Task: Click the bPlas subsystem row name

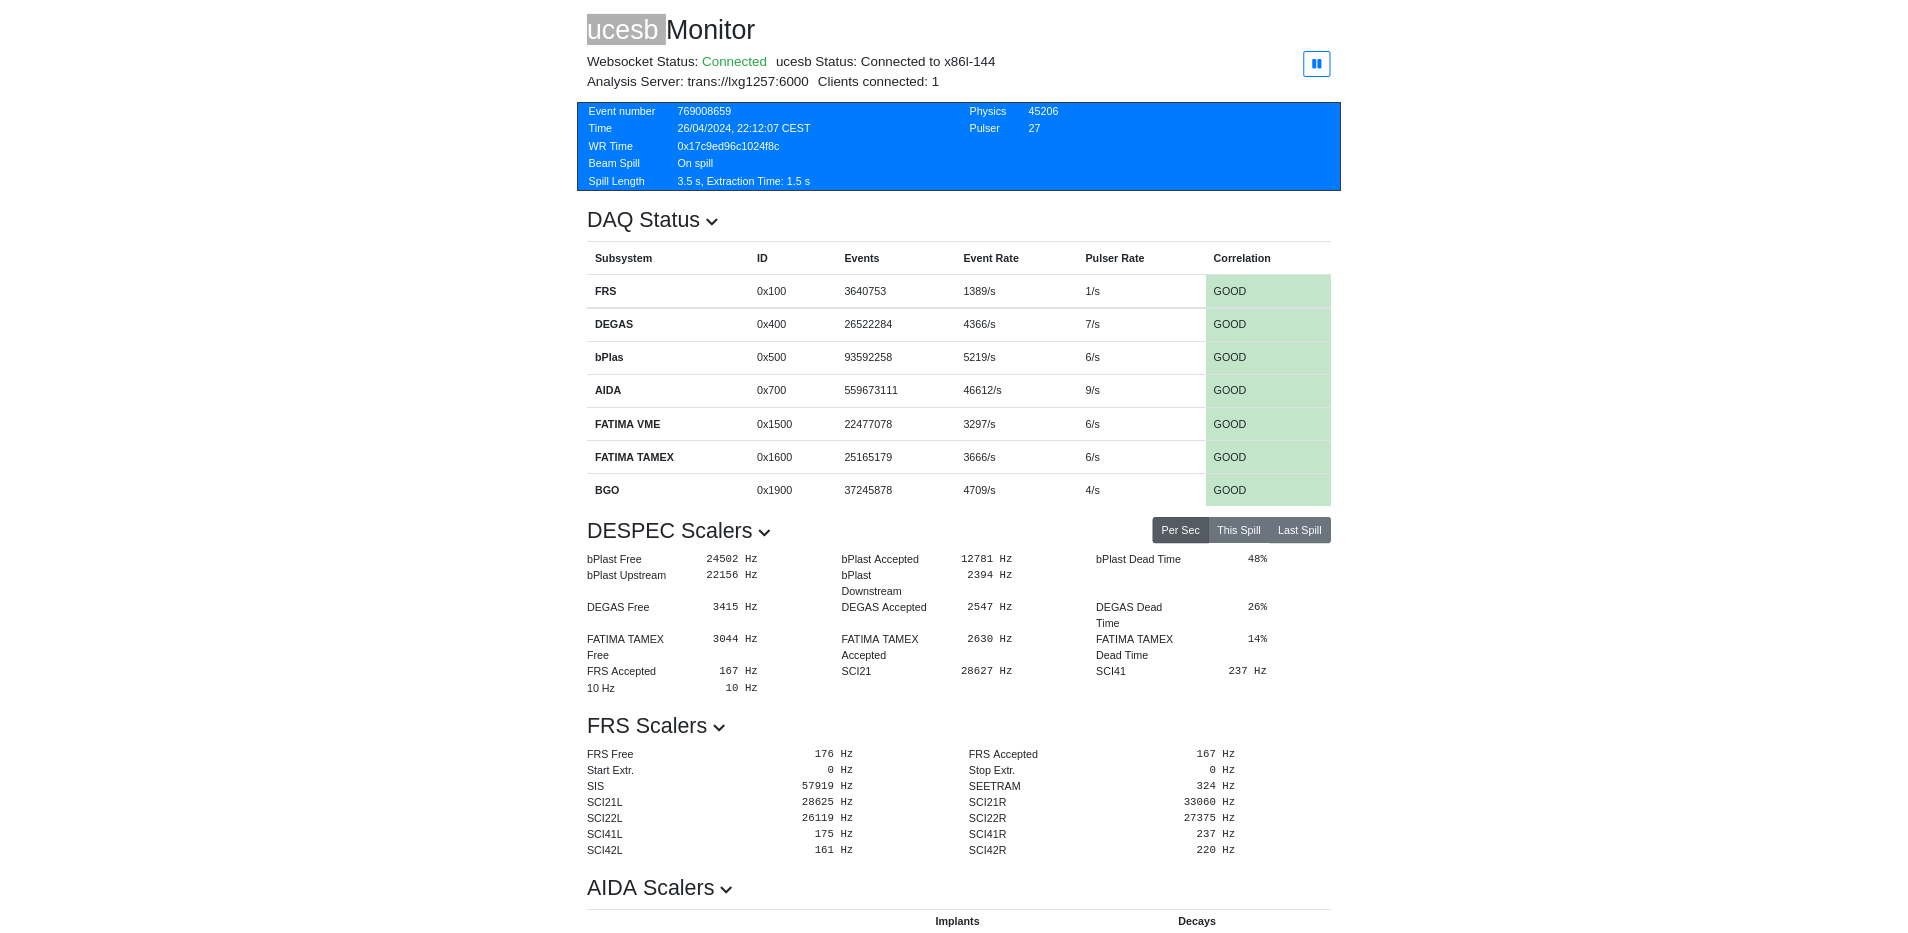Action: pyautogui.click(x=609, y=357)
